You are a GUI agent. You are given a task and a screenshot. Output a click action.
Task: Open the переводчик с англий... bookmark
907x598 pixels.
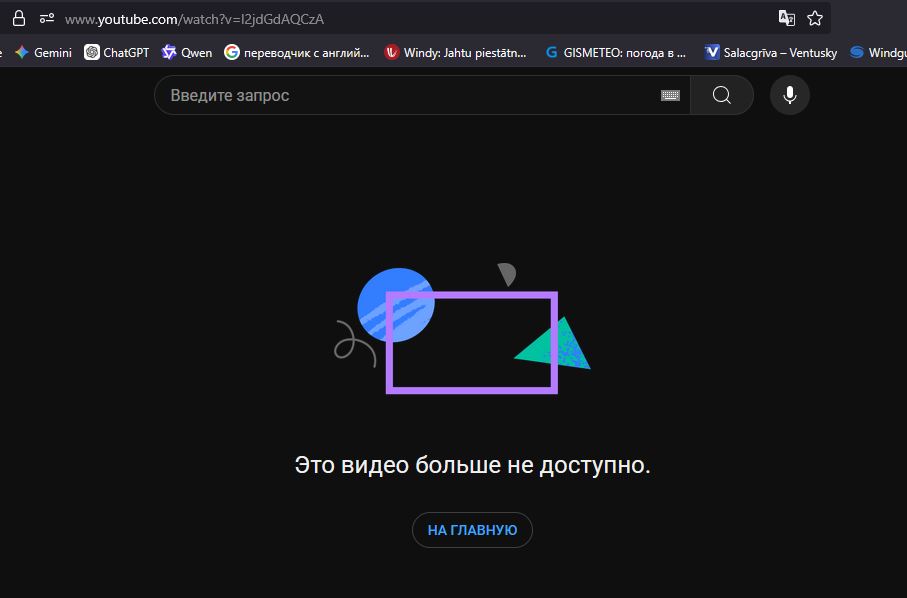coord(297,53)
